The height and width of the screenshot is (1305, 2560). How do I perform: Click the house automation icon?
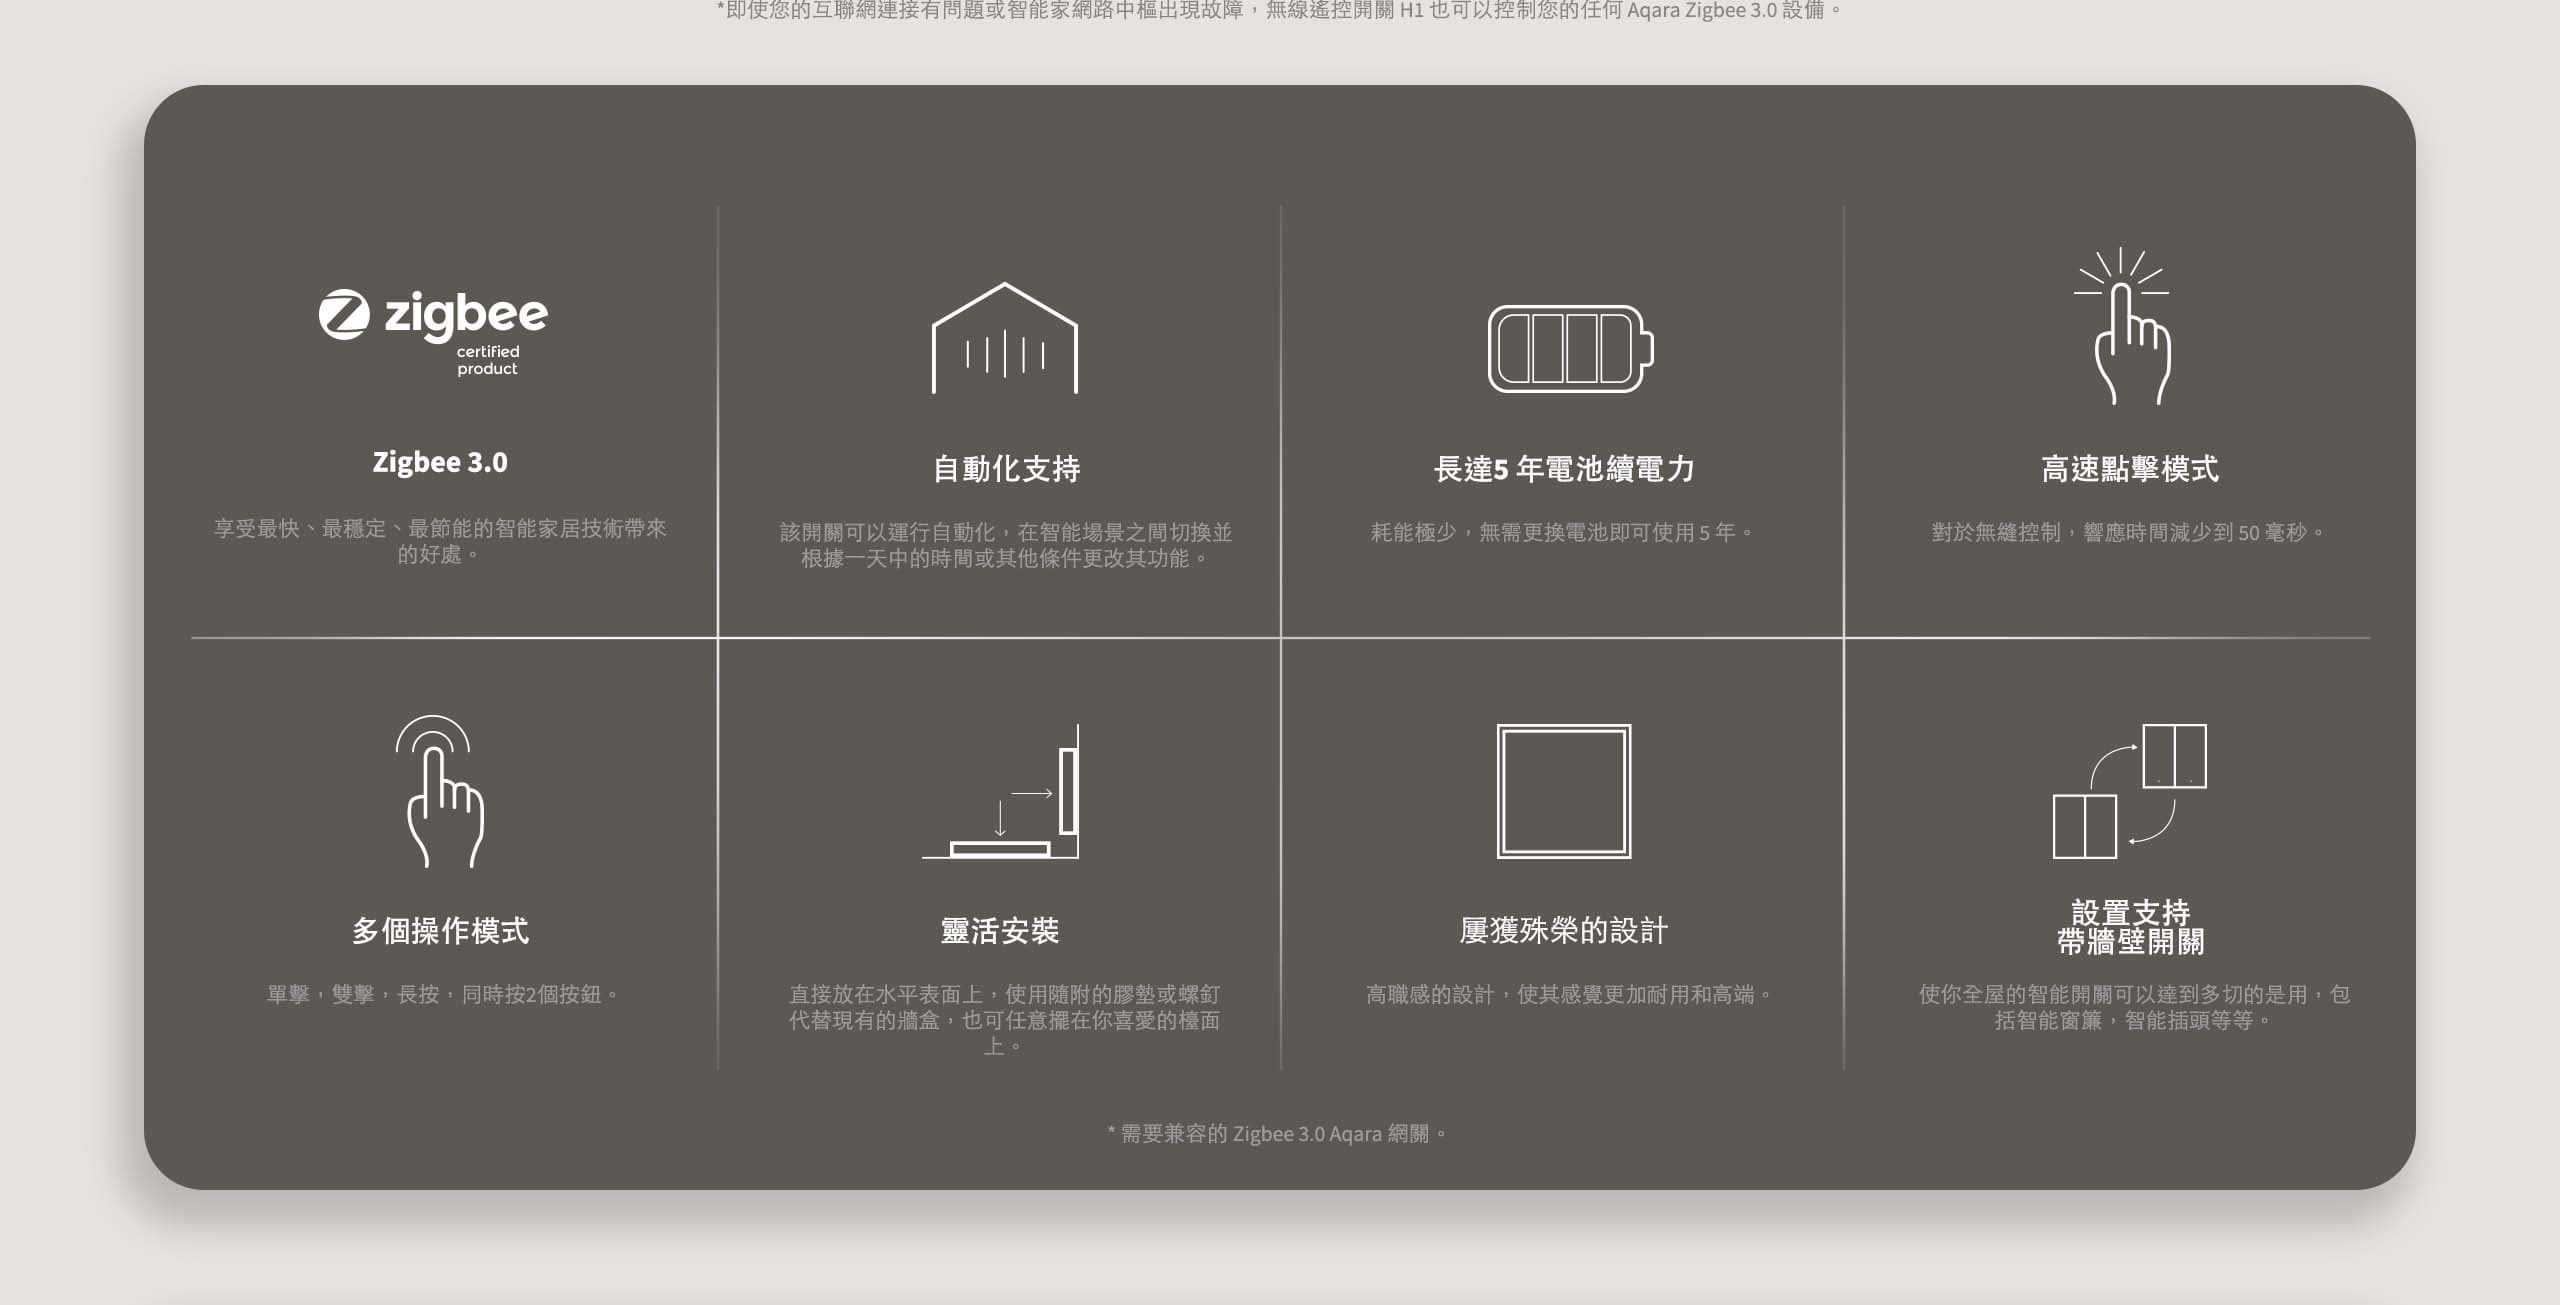click(1004, 340)
